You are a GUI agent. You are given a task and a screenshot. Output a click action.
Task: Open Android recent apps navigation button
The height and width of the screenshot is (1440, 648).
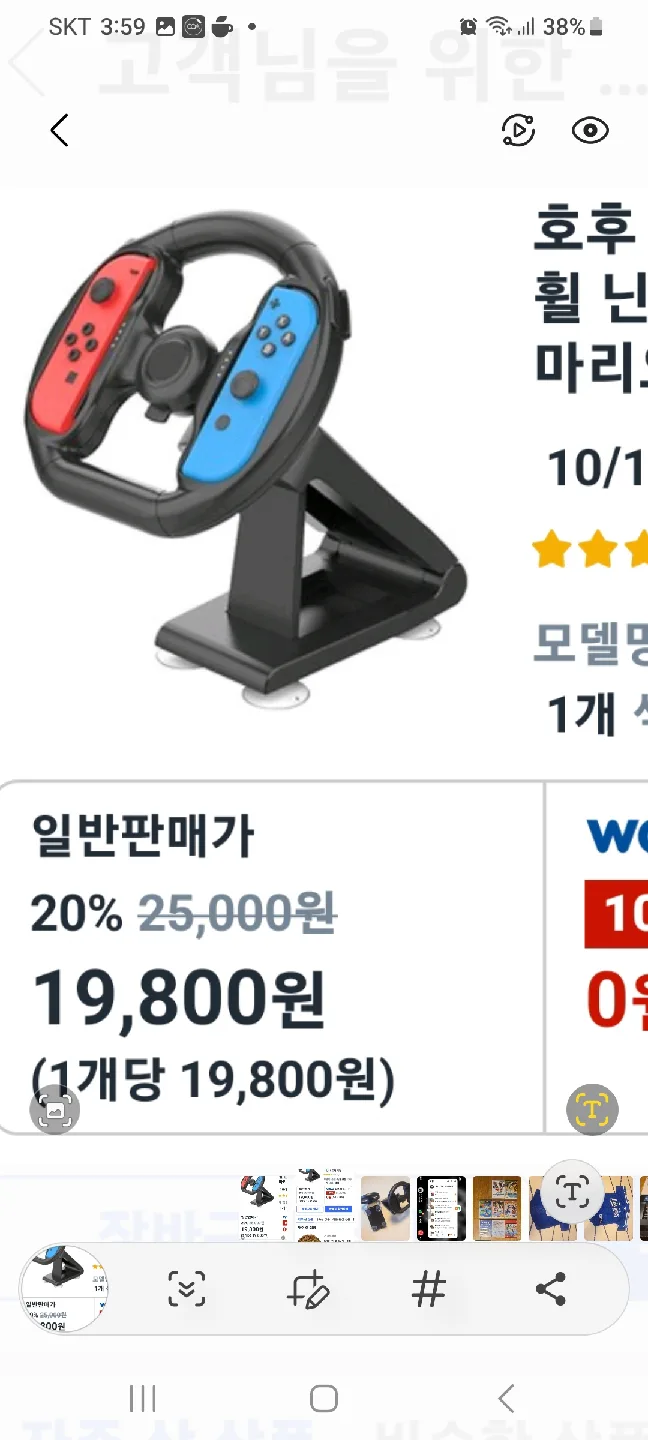point(143,1398)
